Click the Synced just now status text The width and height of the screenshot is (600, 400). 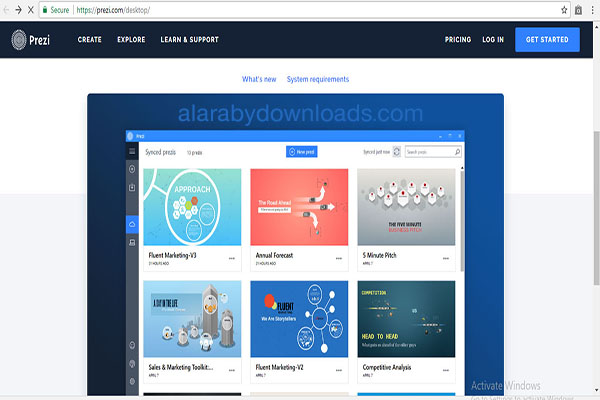tap(377, 152)
